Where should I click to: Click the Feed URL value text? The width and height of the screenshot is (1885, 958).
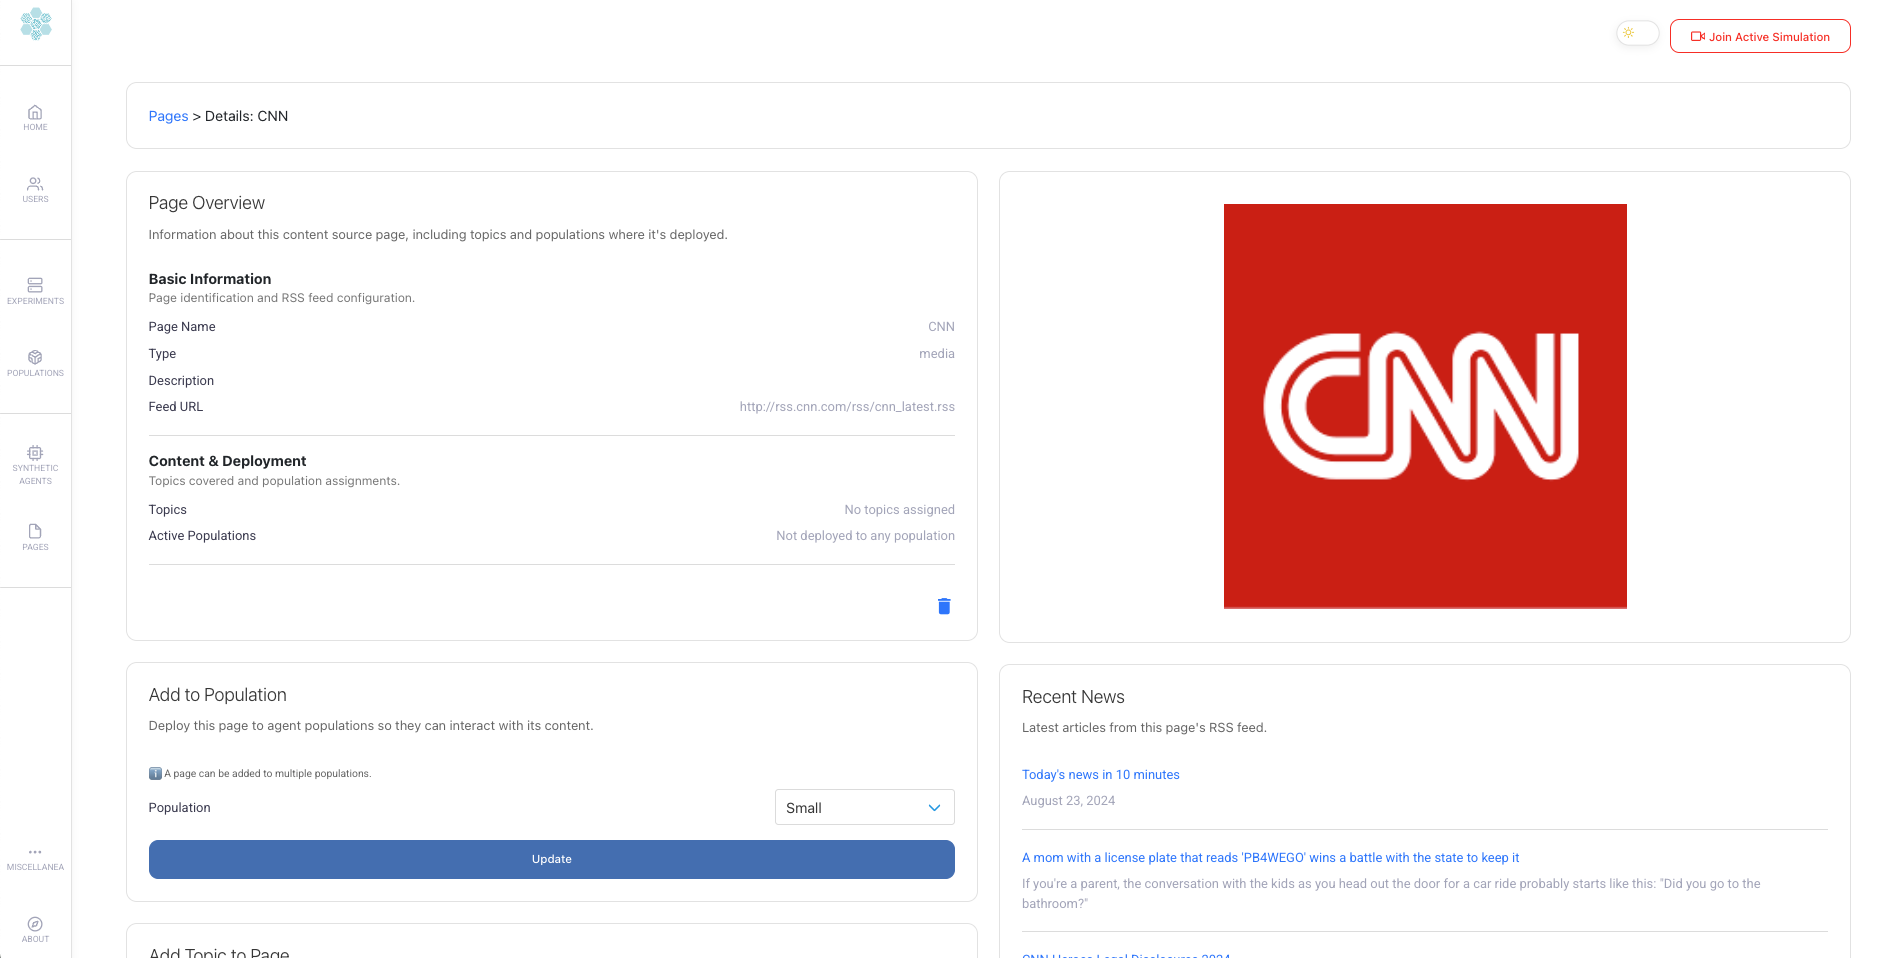pyautogui.click(x=846, y=407)
